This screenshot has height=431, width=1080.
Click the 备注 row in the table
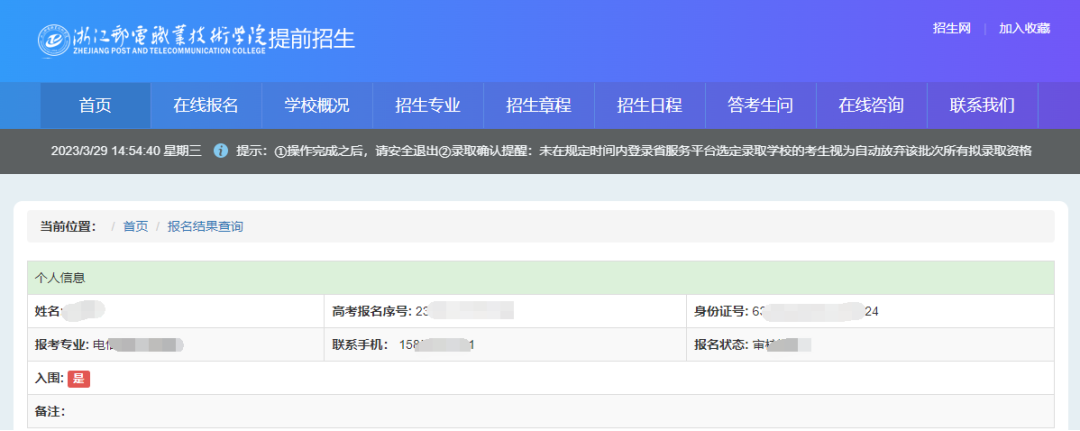point(50,412)
